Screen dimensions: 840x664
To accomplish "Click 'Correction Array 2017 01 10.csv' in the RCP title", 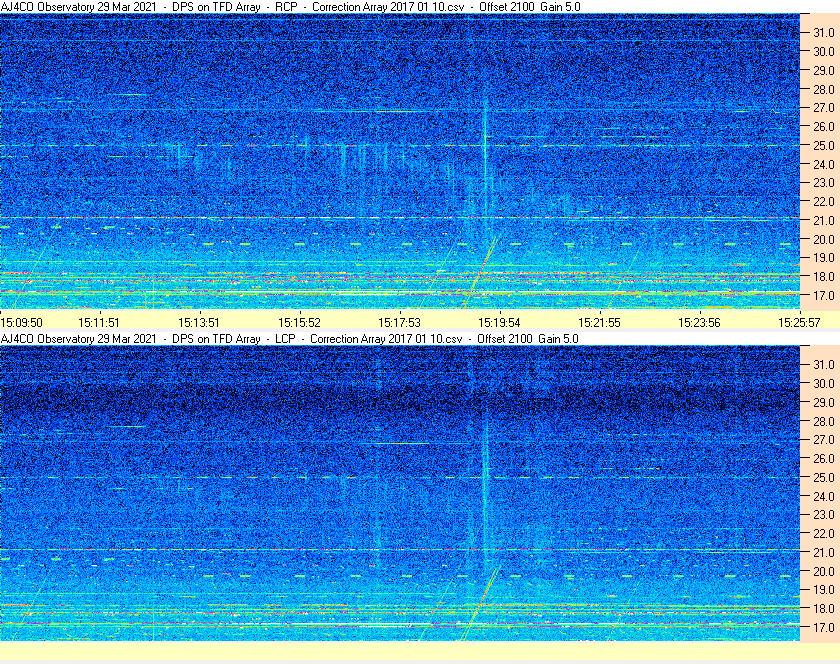I will pyautogui.click(x=388, y=7).
